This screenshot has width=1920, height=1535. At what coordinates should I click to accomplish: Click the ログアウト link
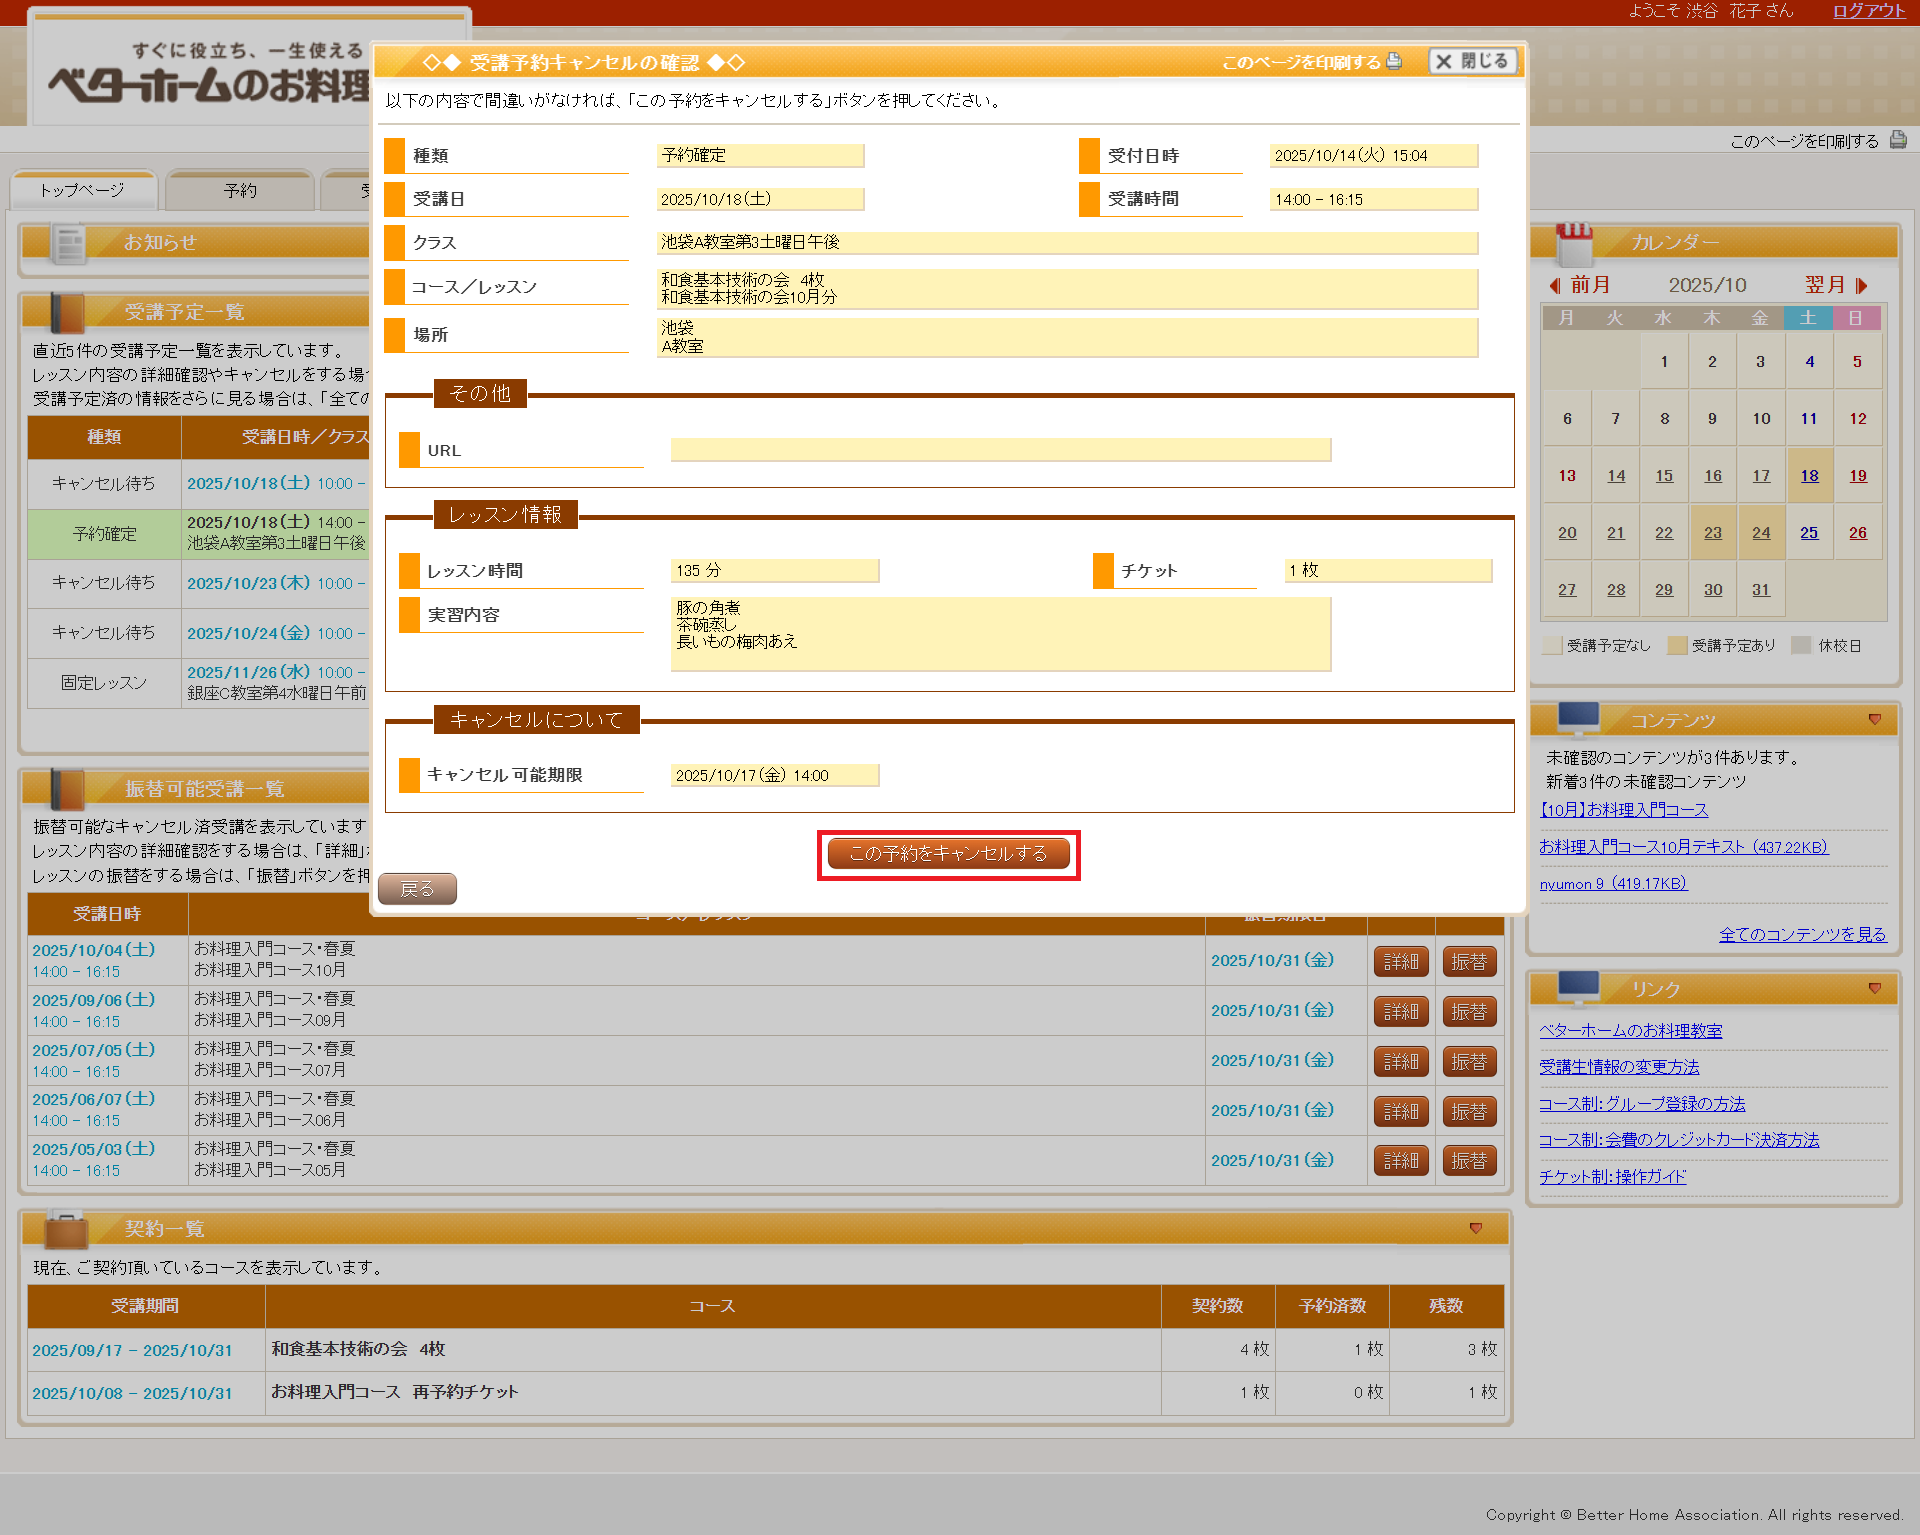1868,11
